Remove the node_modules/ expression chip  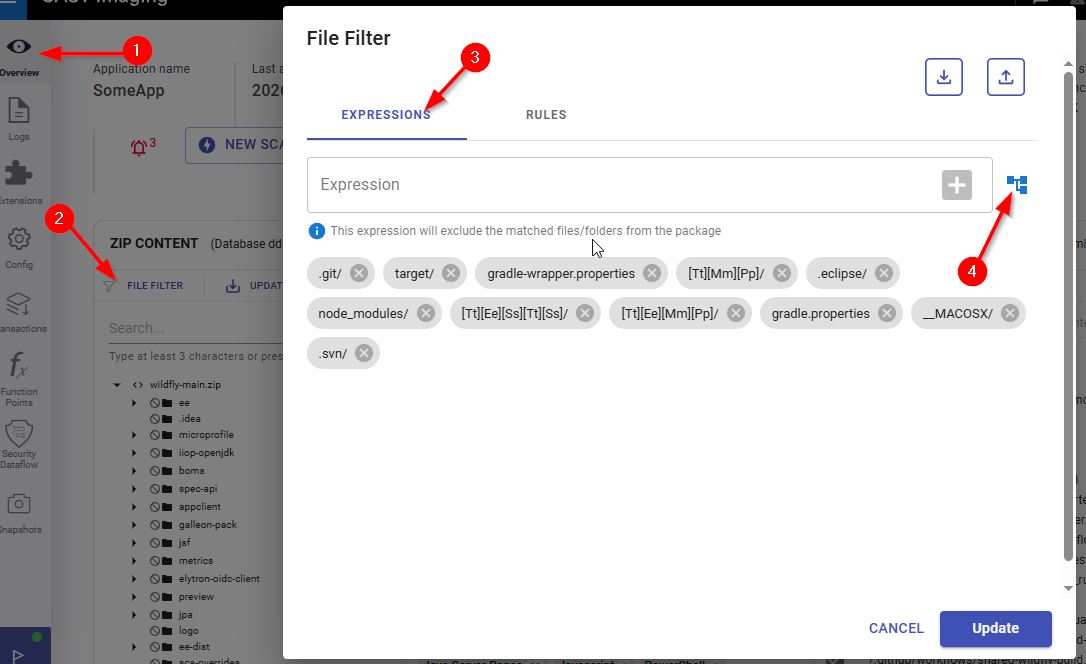click(426, 314)
